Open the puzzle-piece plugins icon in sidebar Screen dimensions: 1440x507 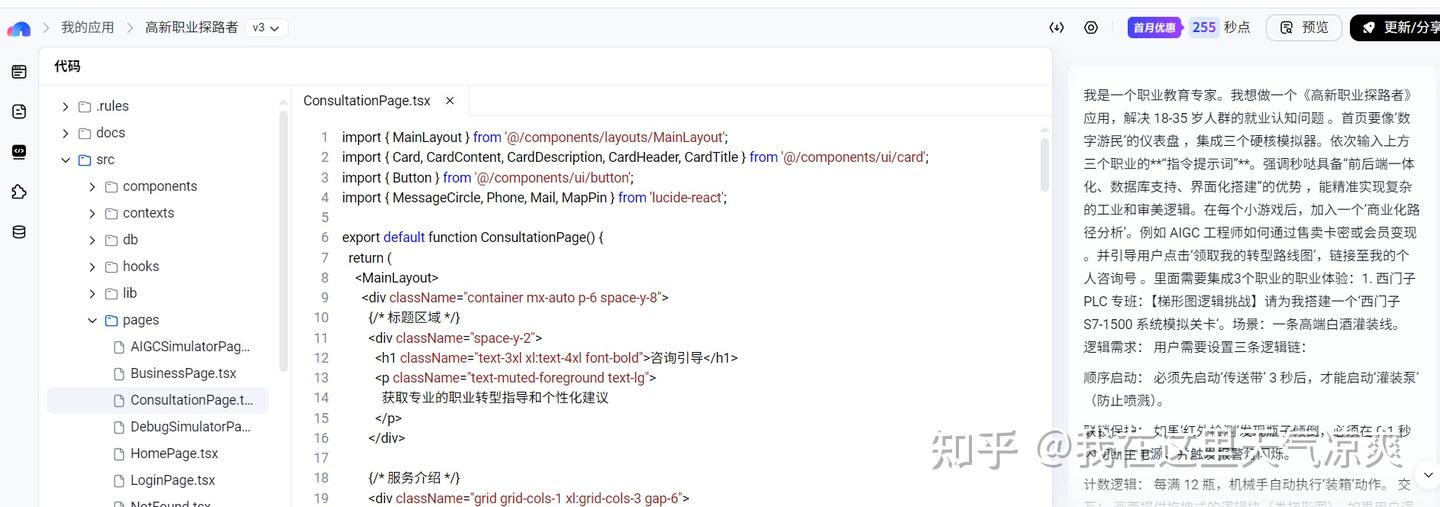click(x=19, y=192)
